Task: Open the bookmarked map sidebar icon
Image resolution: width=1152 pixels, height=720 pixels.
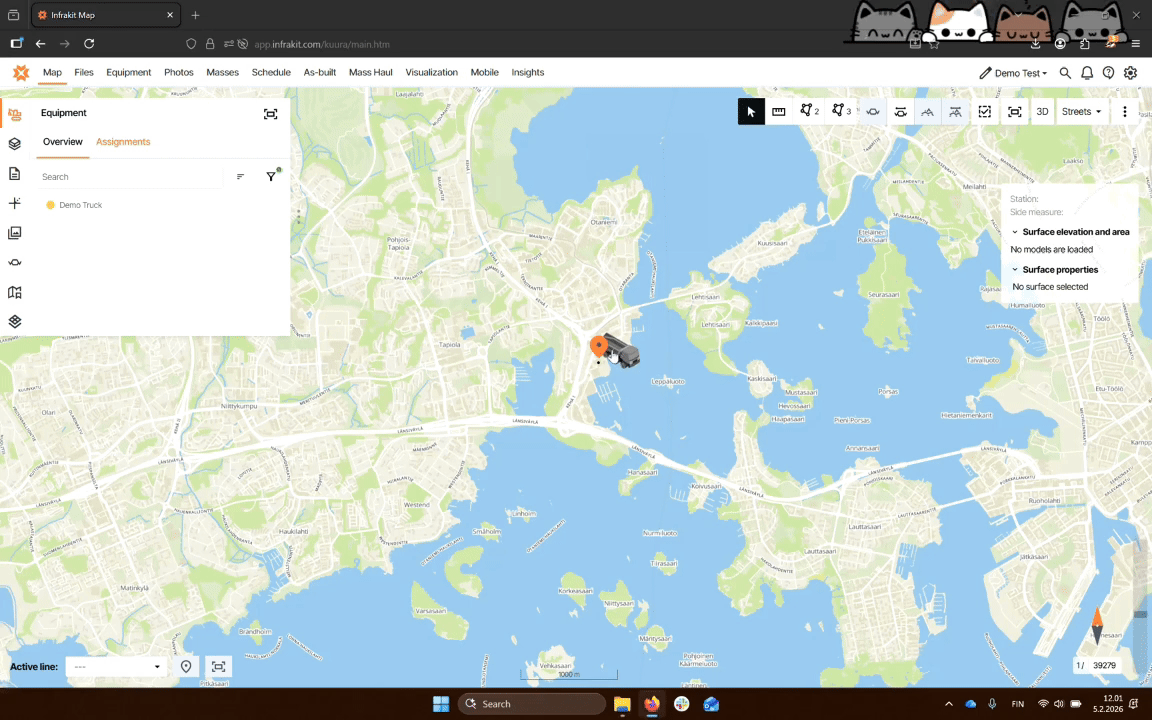Action: 15,292
